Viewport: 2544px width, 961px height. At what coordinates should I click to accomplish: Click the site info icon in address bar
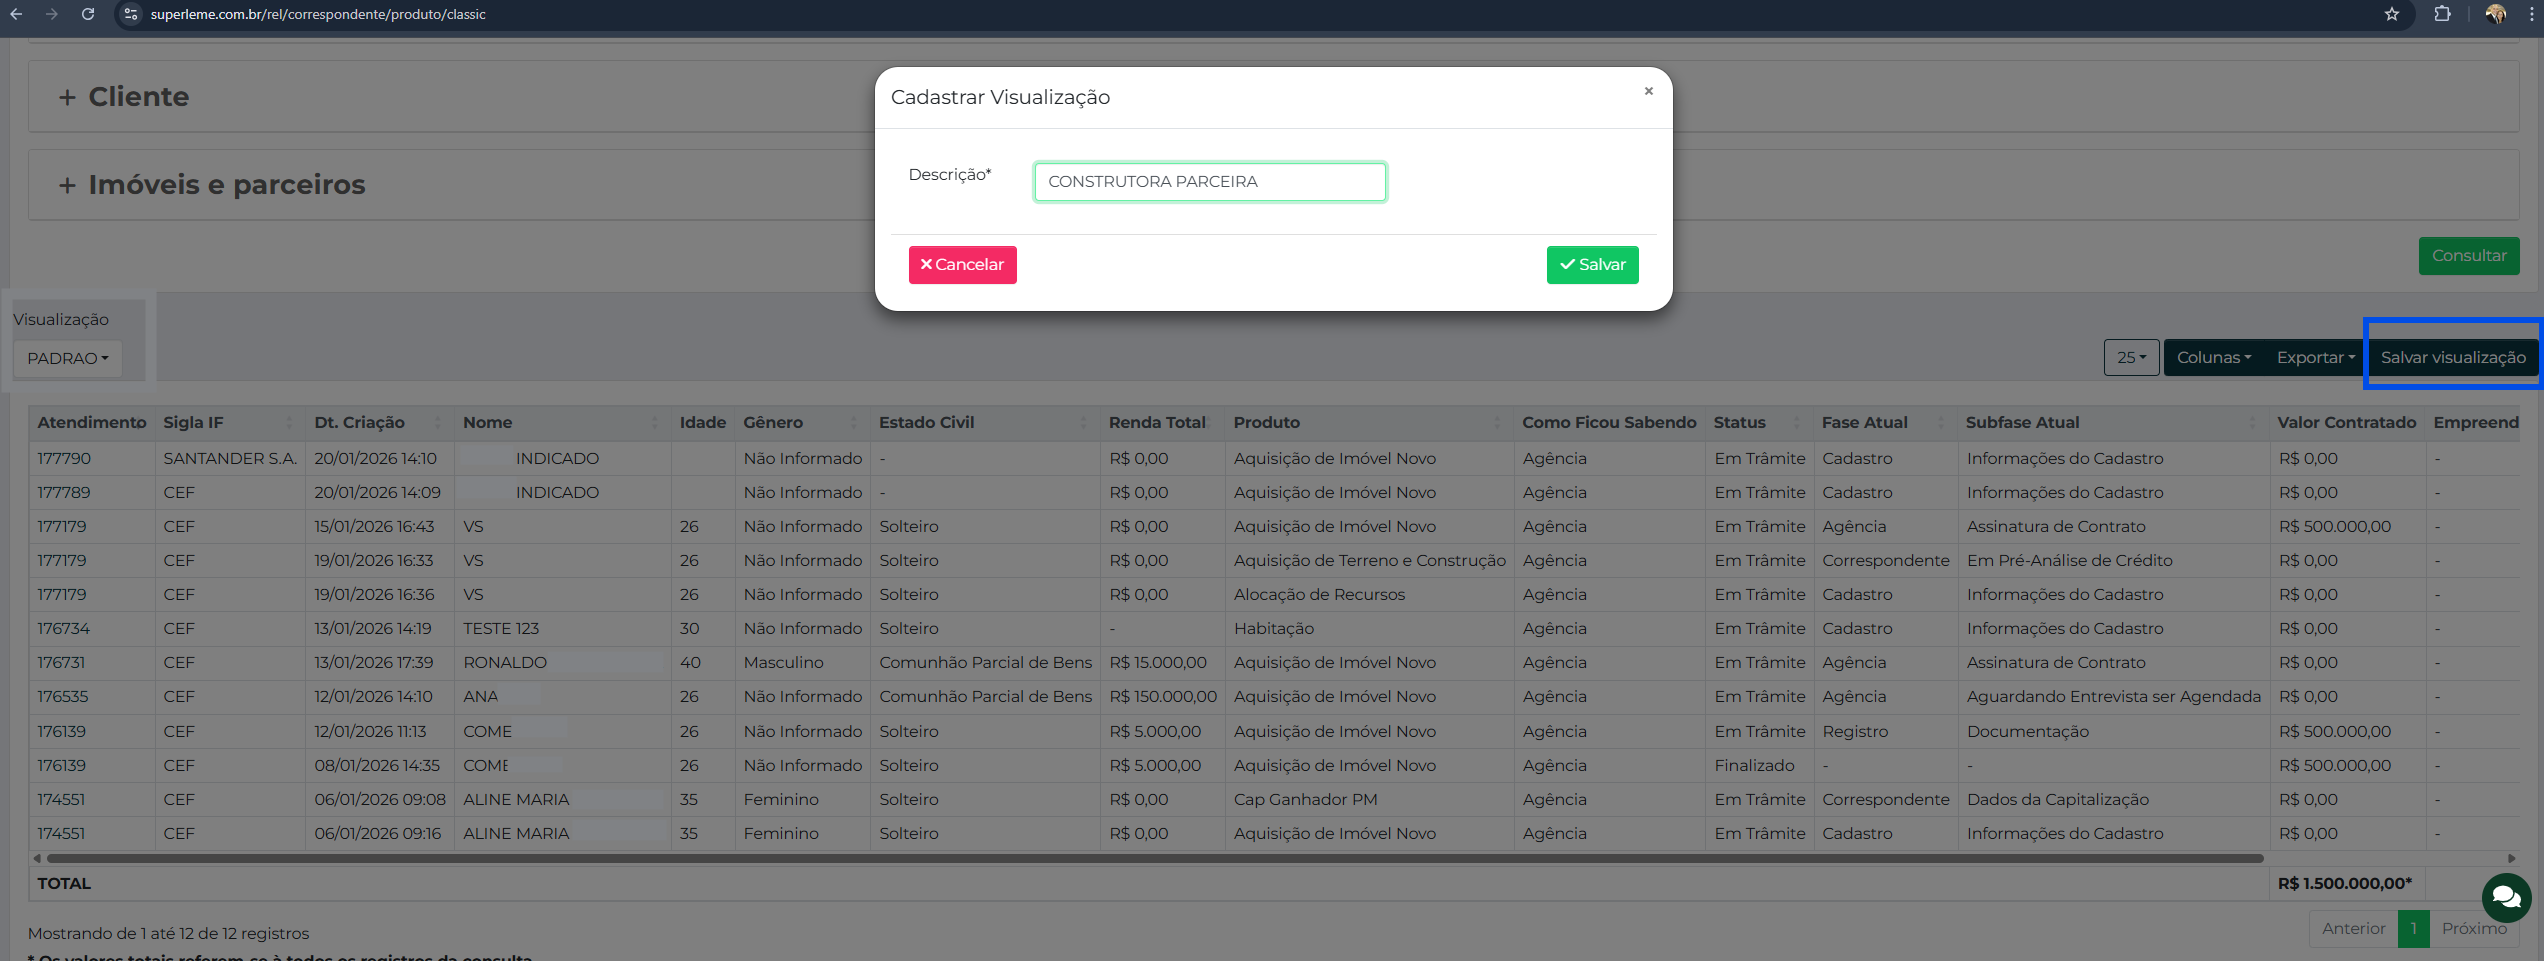(131, 14)
